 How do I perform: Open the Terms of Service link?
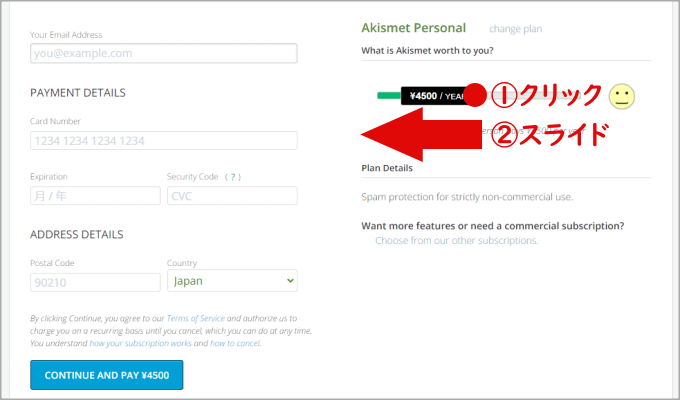pyautogui.click(x=196, y=317)
